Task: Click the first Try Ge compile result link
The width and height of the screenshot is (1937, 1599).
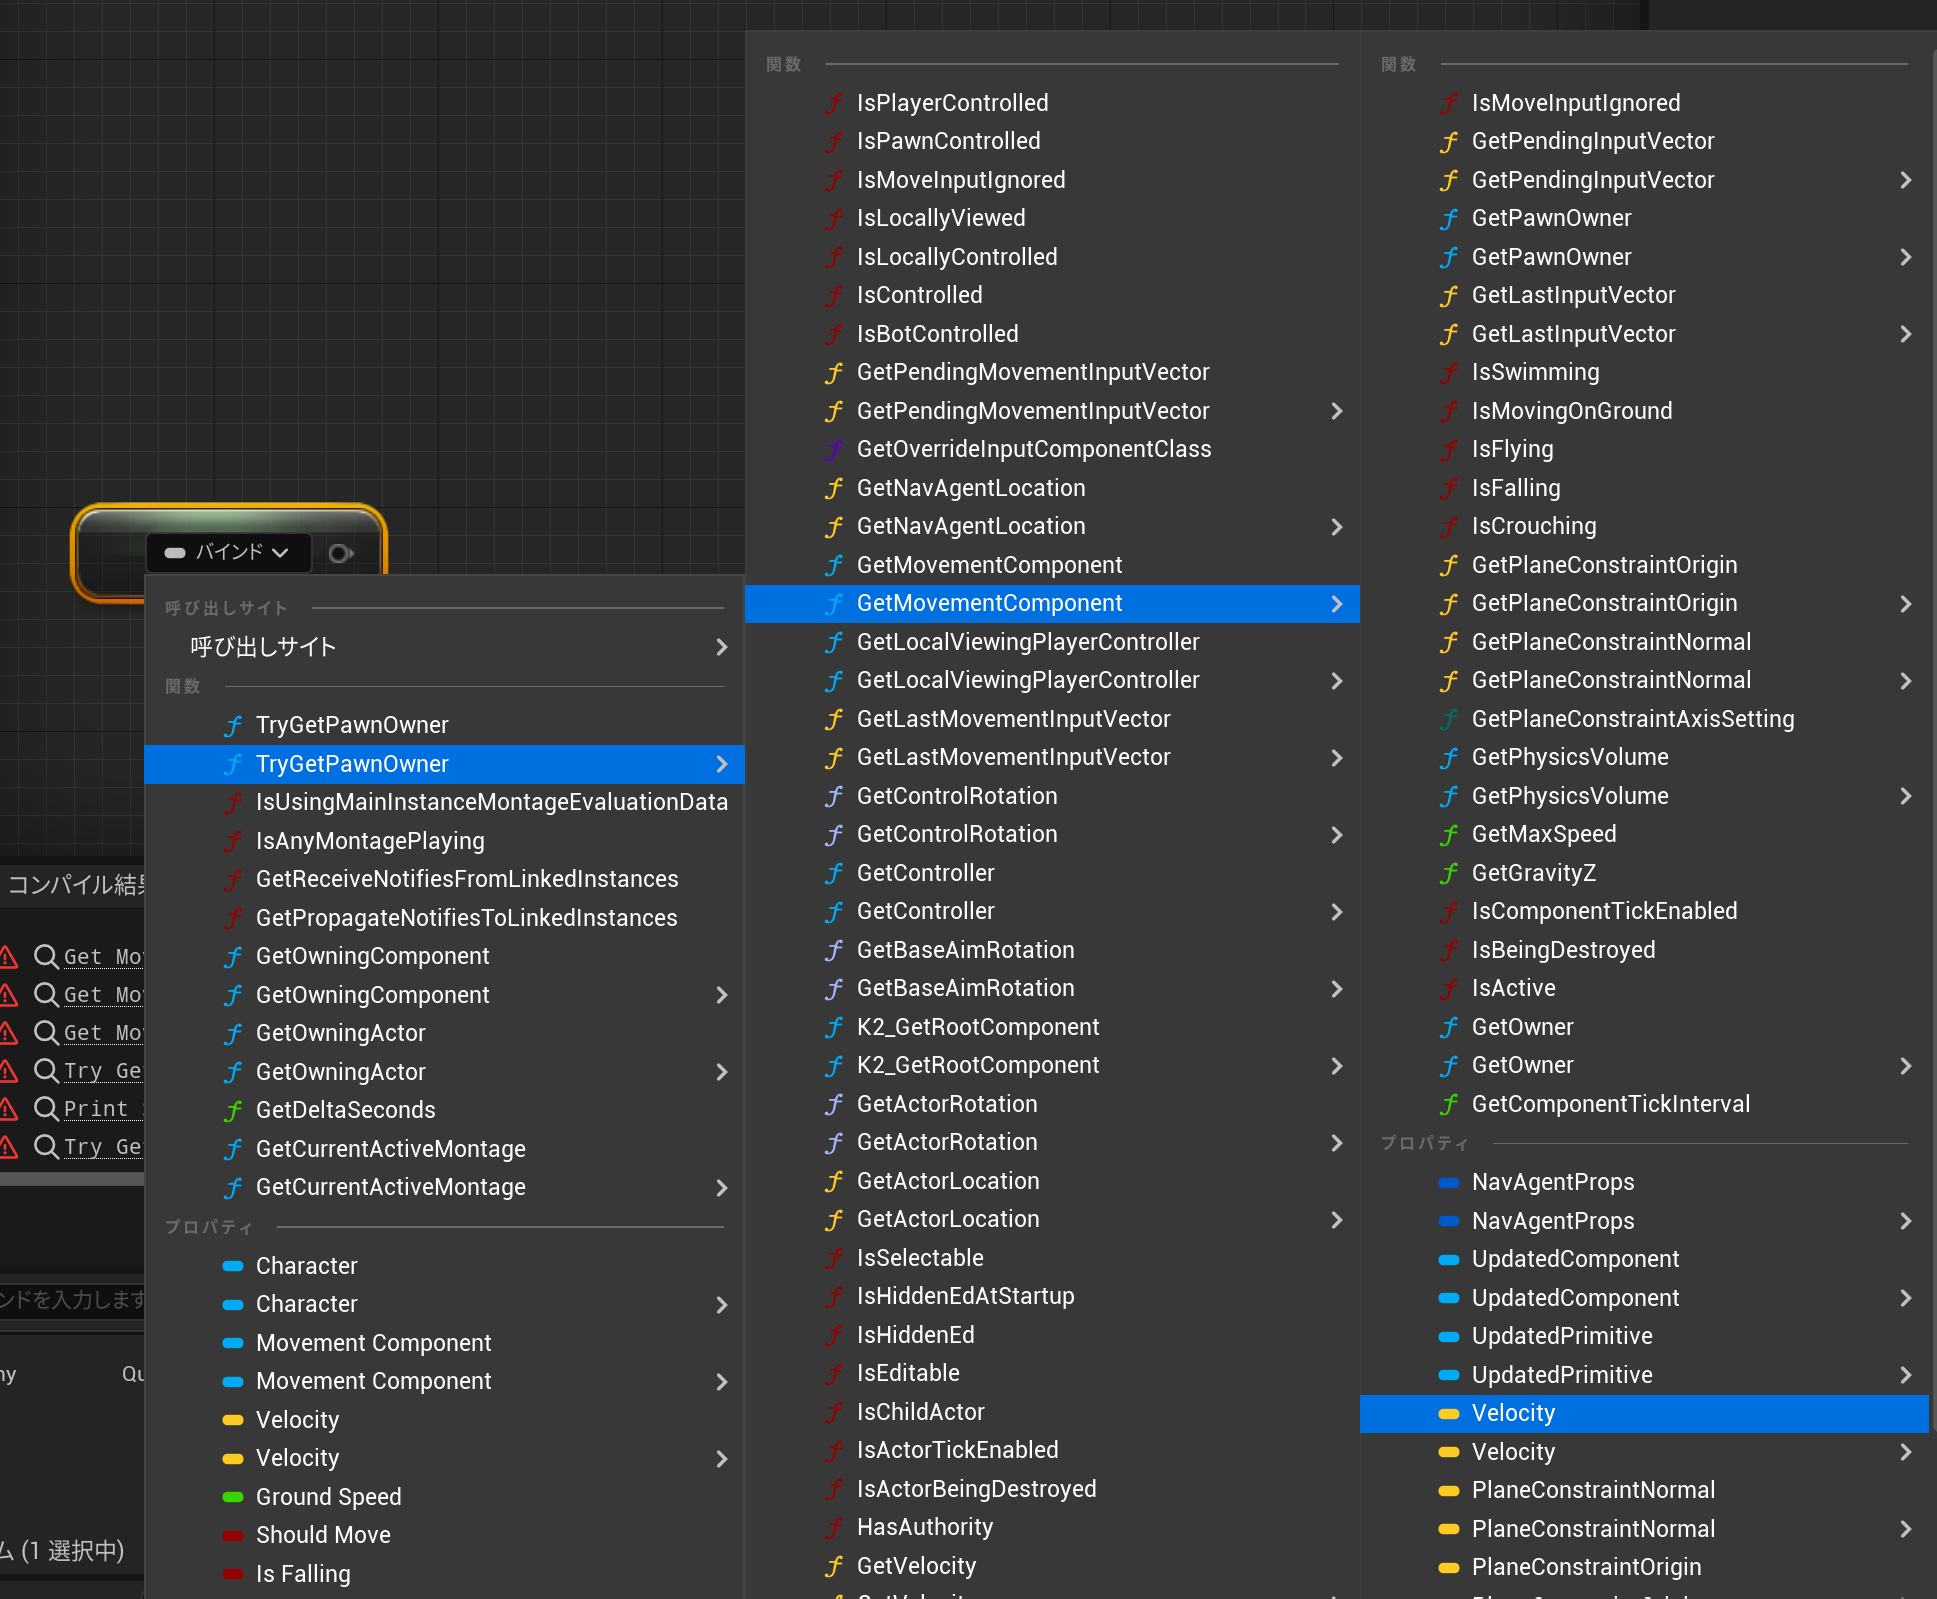Action: tap(102, 1071)
